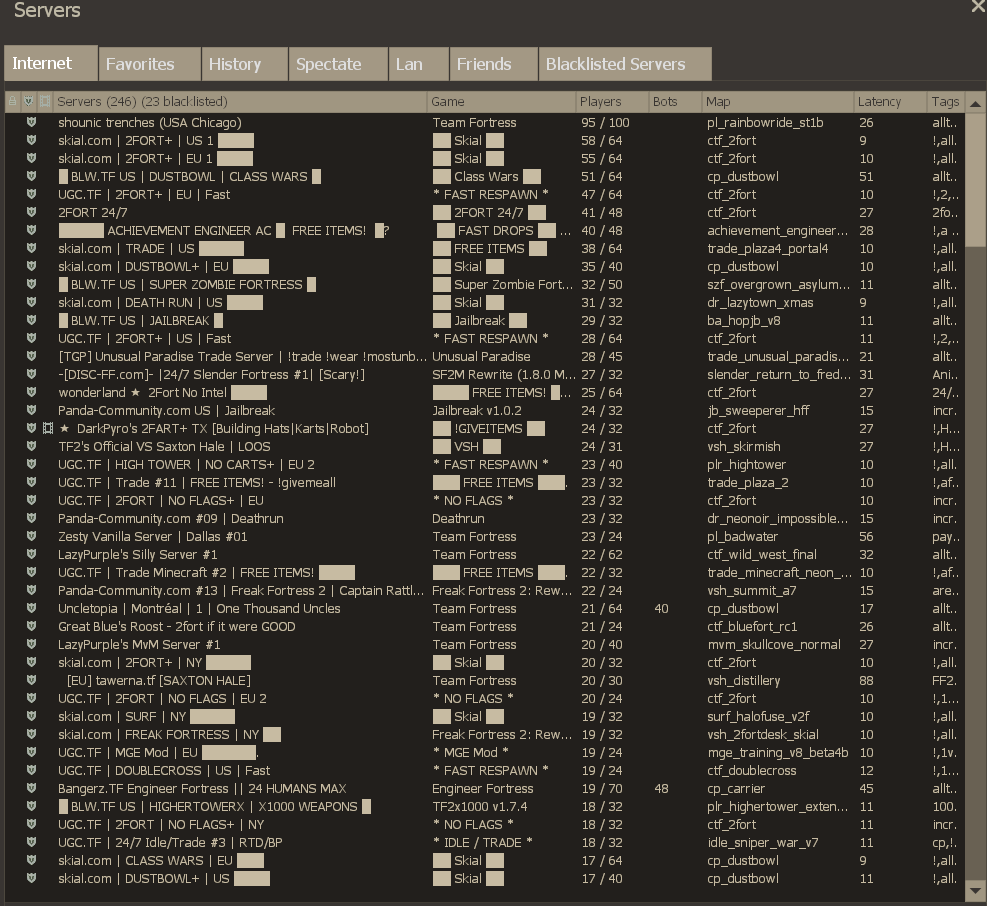Sort by the Servers (246) name column
Screen dimensions: 987x906
click(x=239, y=101)
